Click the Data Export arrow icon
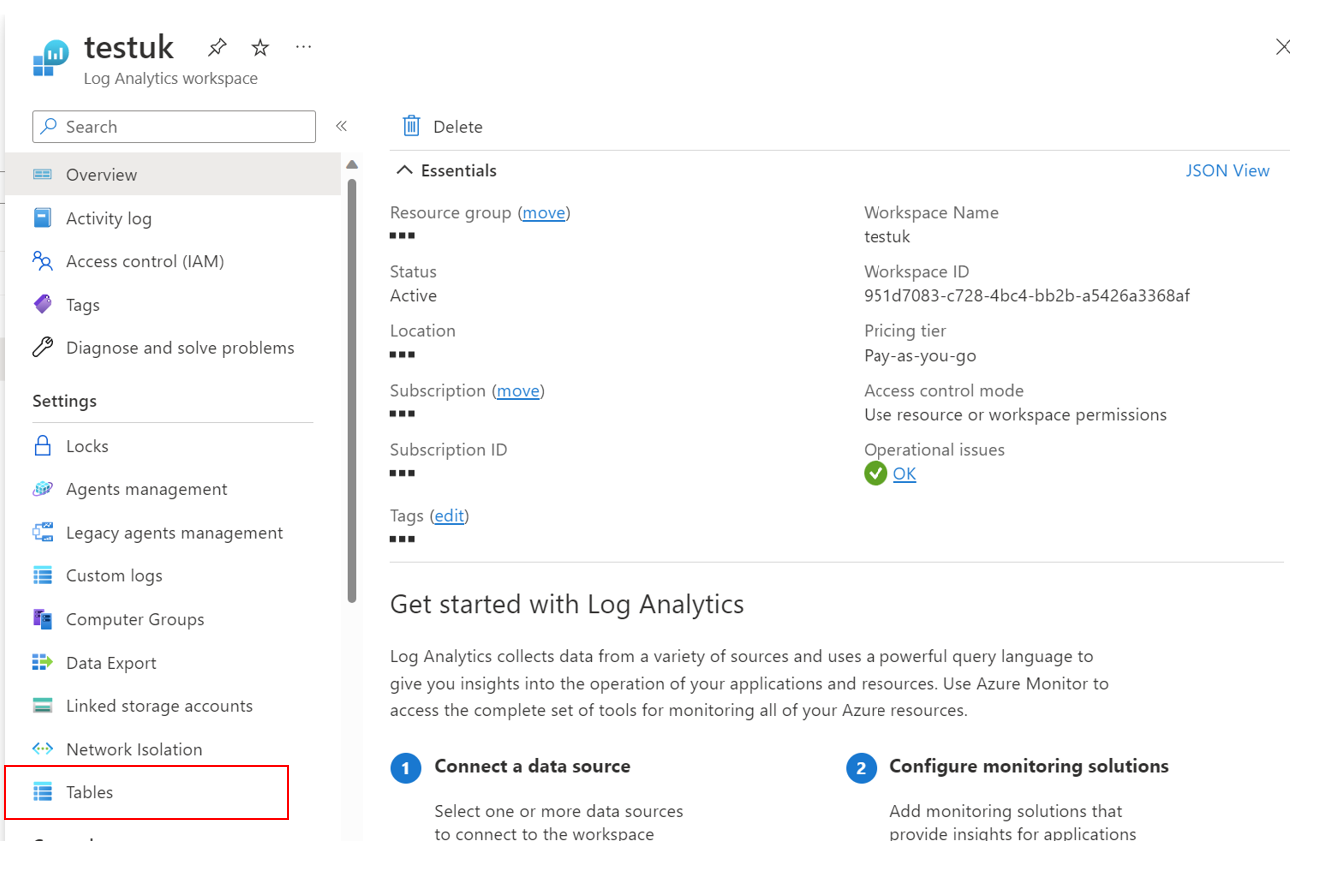 tap(42, 662)
